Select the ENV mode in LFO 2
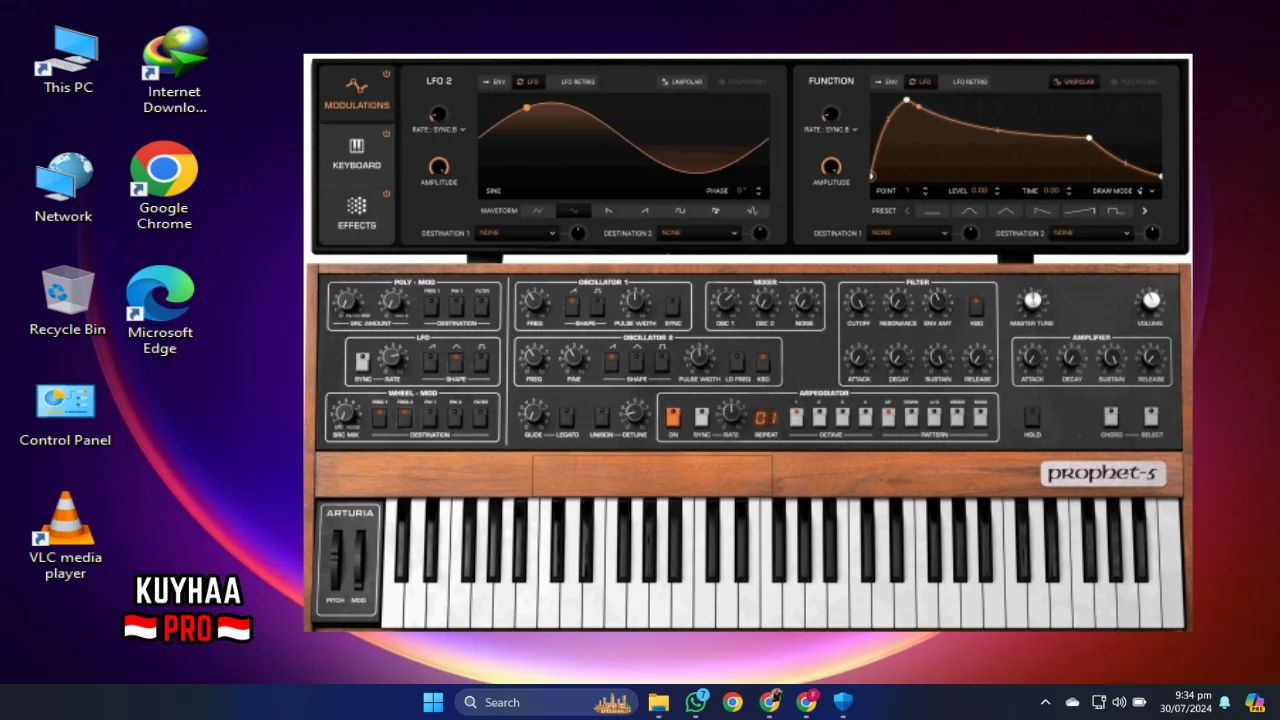 point(494,82)
